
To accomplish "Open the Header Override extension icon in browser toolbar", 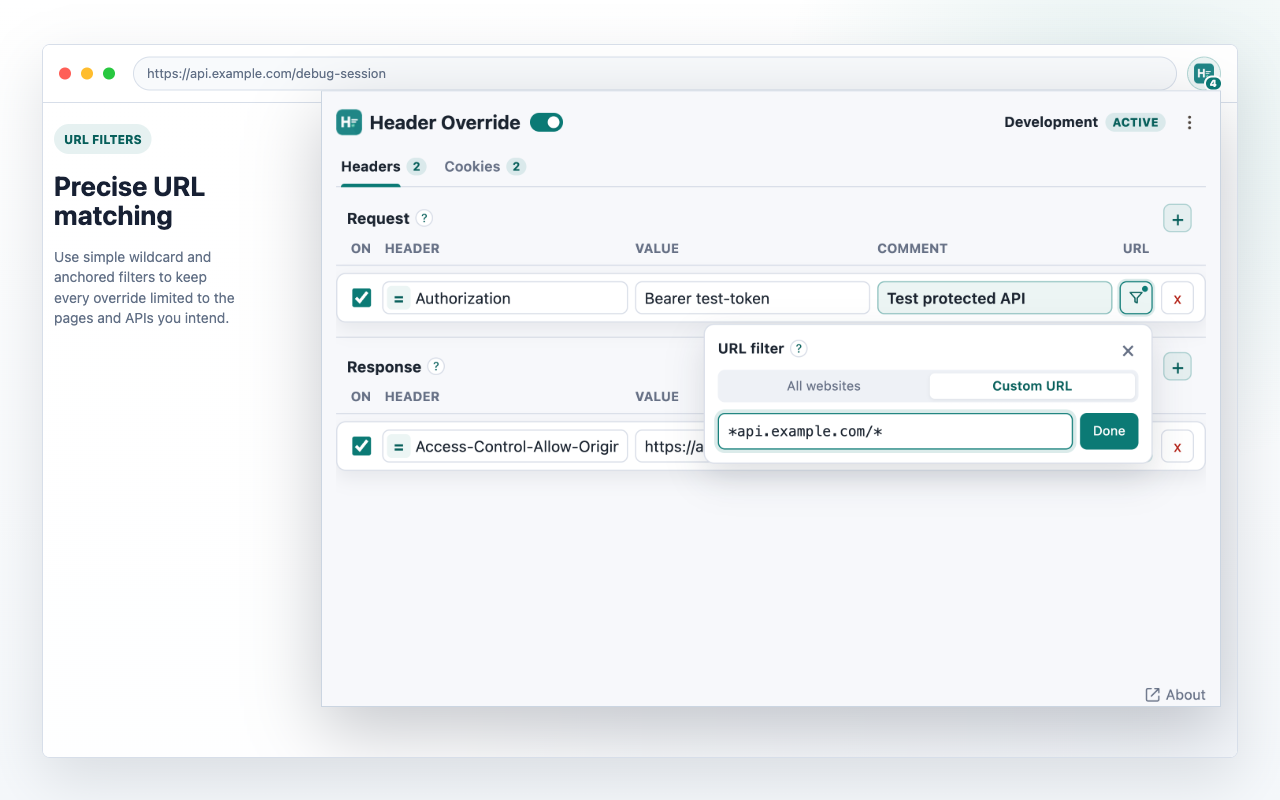I will click(x=1204, y=73).
